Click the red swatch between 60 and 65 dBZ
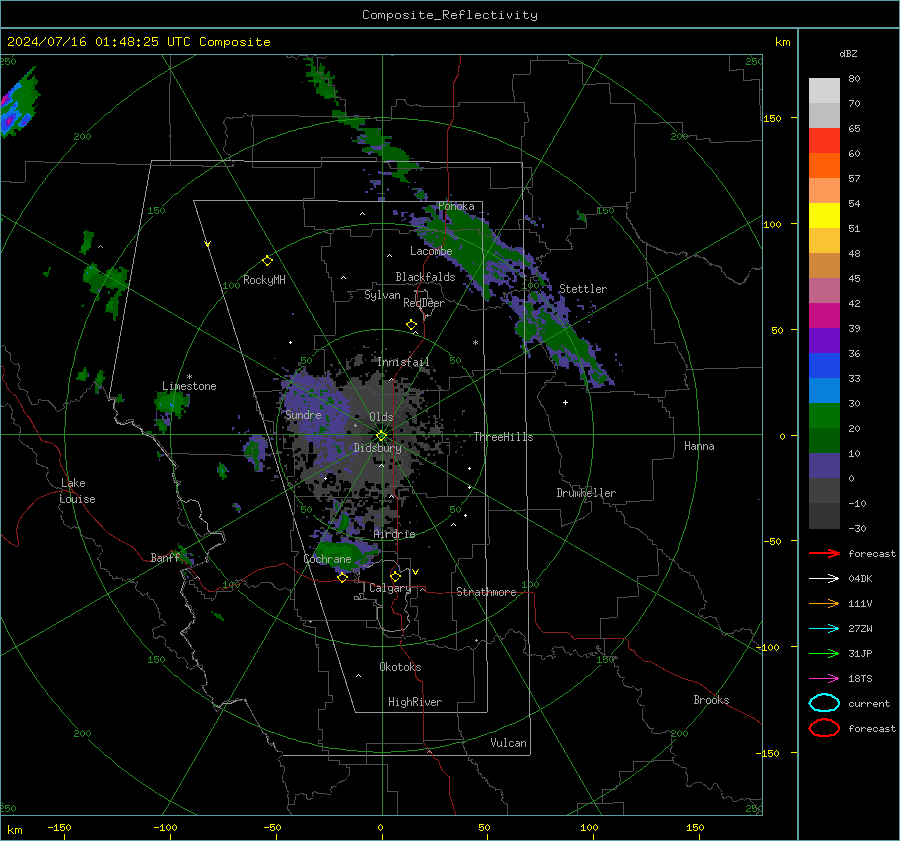This screenshot has height=841, width=900. click(x=824, y=141)
